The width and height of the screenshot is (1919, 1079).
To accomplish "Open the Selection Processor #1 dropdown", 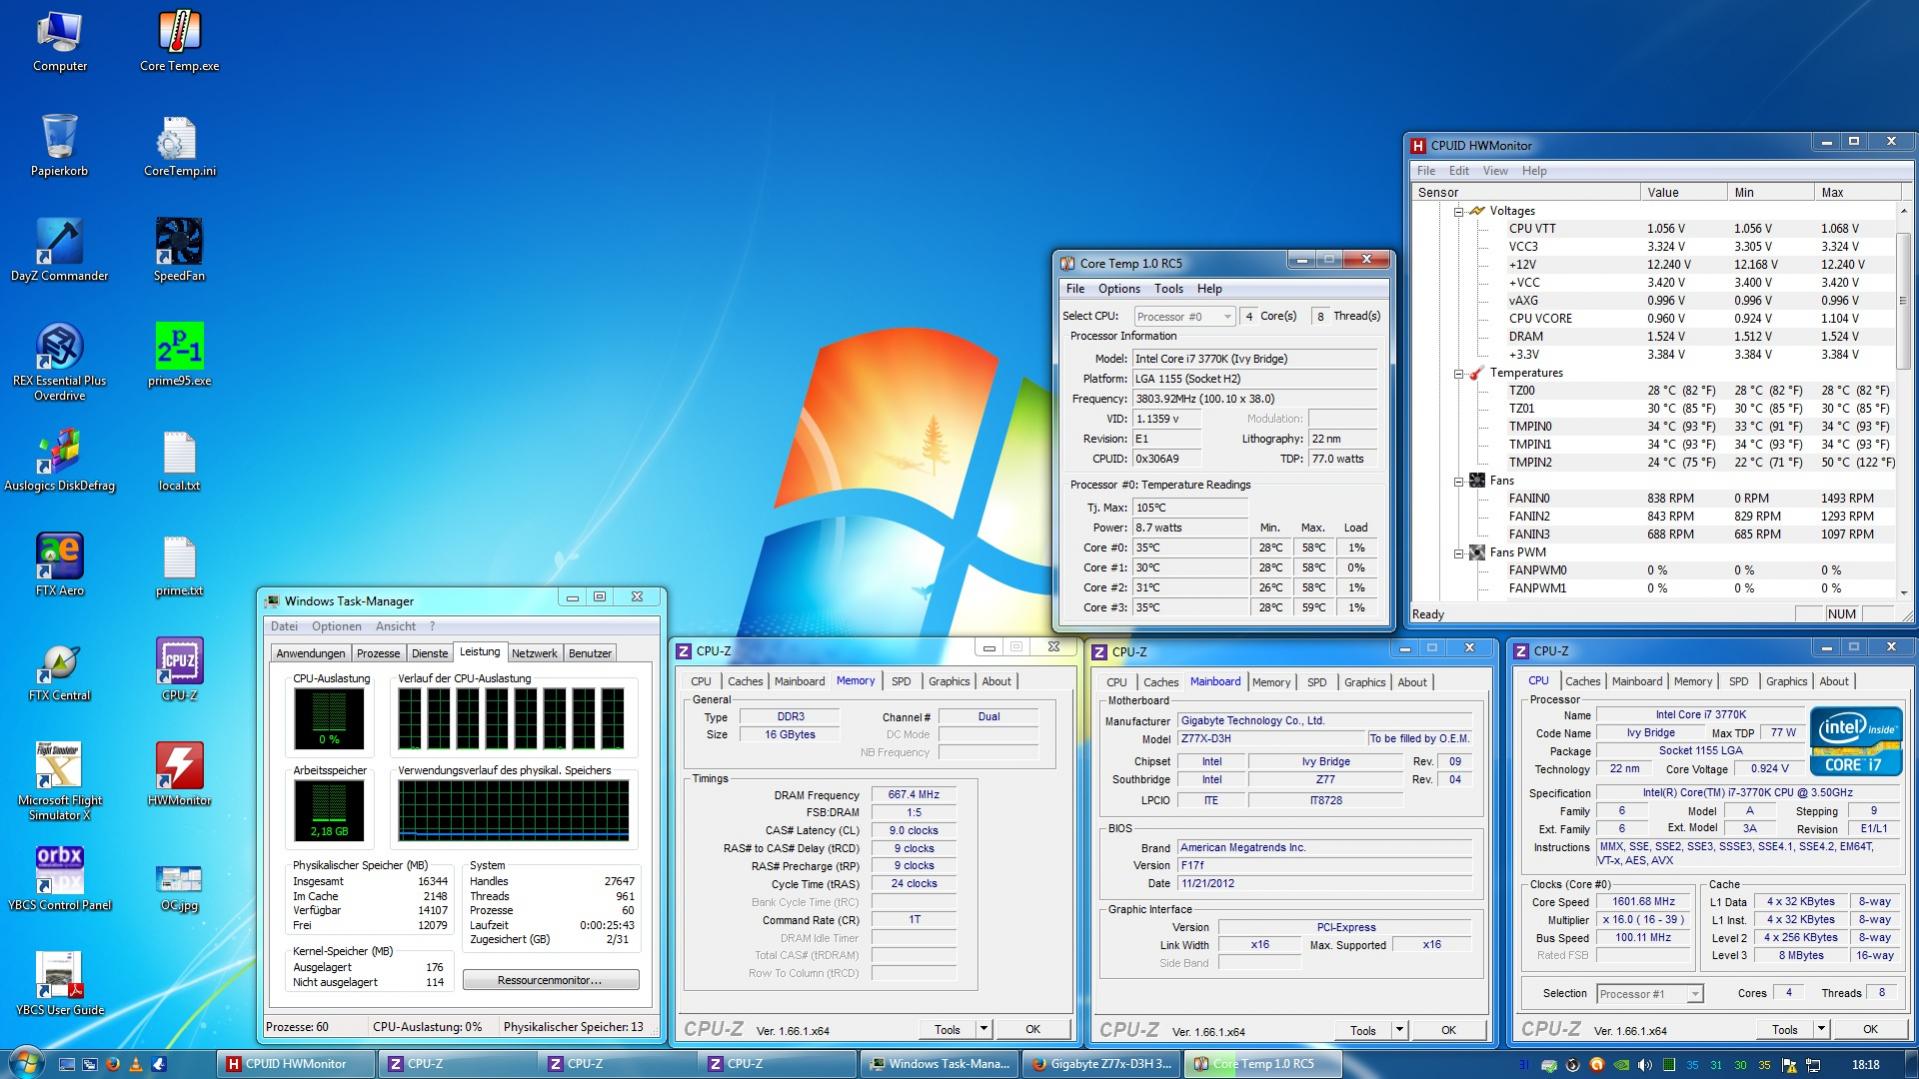I will coord(1649,994).
